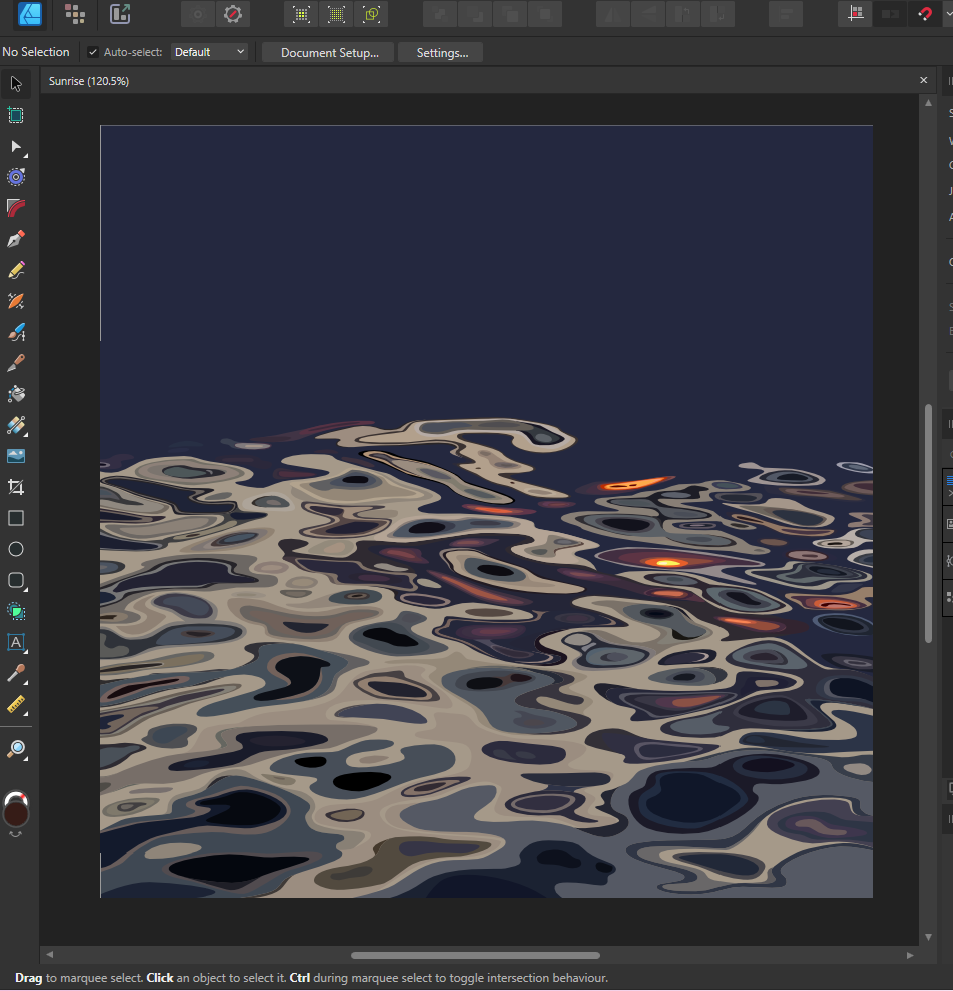Toggle the Auto-select checkbox
953x991 pixels.
(x=93, y=52)
